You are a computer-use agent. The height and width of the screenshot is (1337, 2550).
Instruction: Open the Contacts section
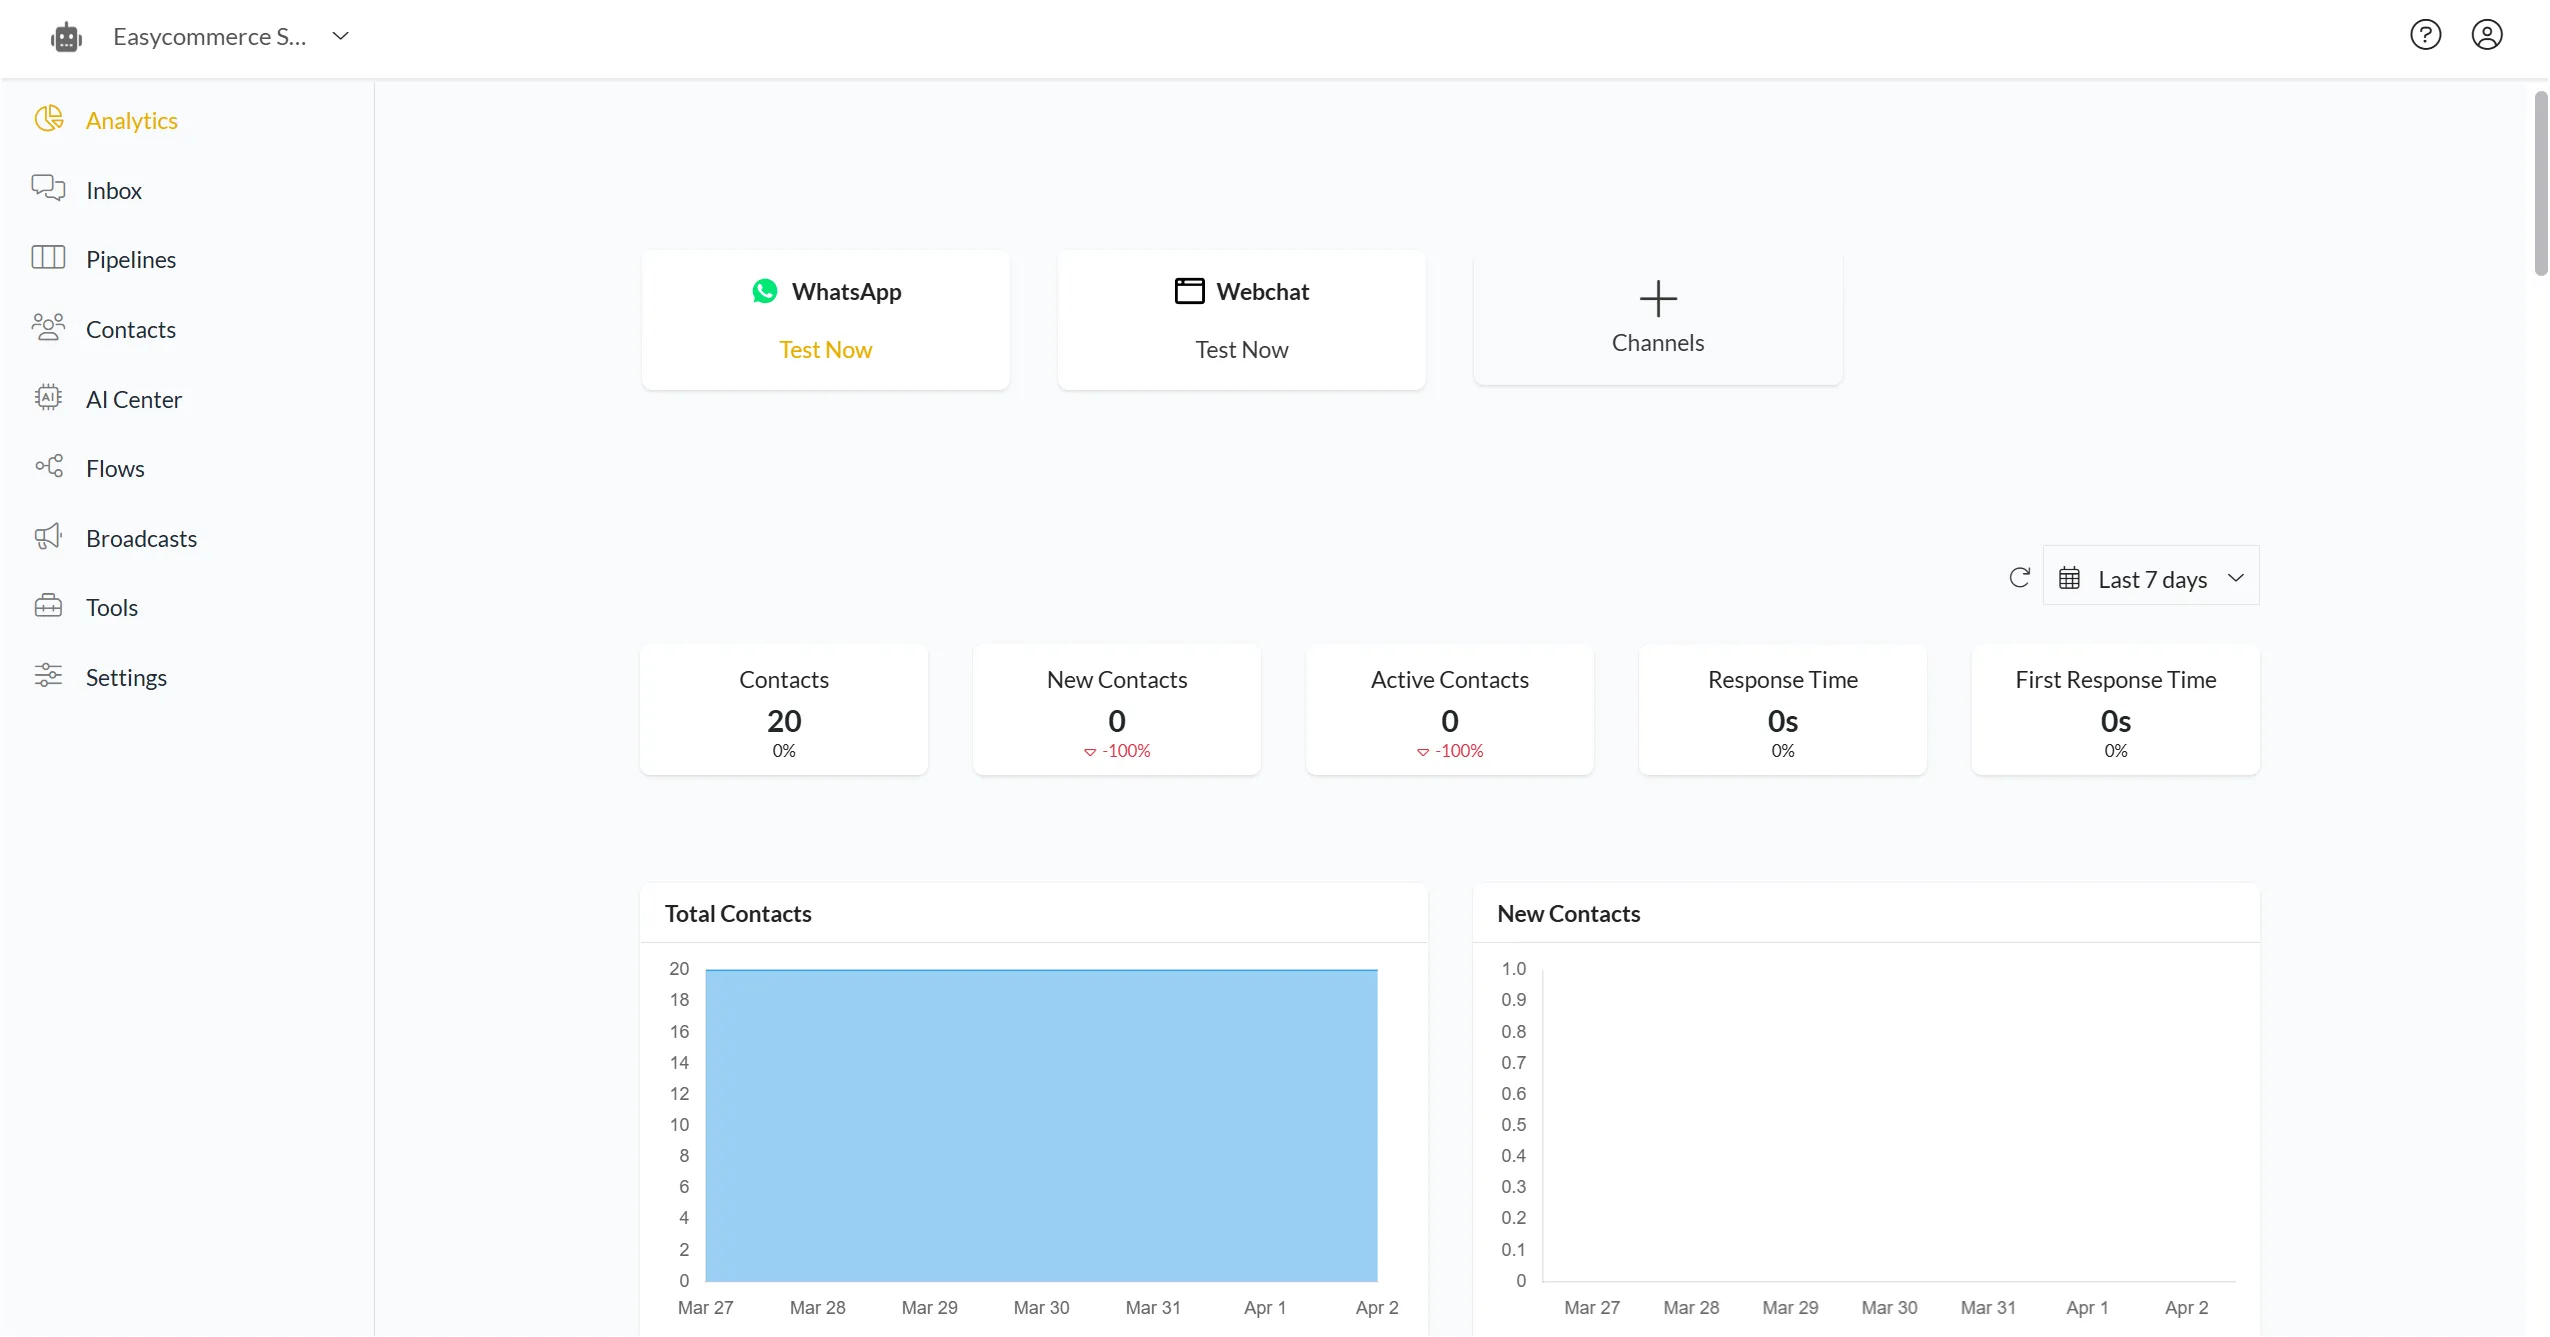[131, 328]
